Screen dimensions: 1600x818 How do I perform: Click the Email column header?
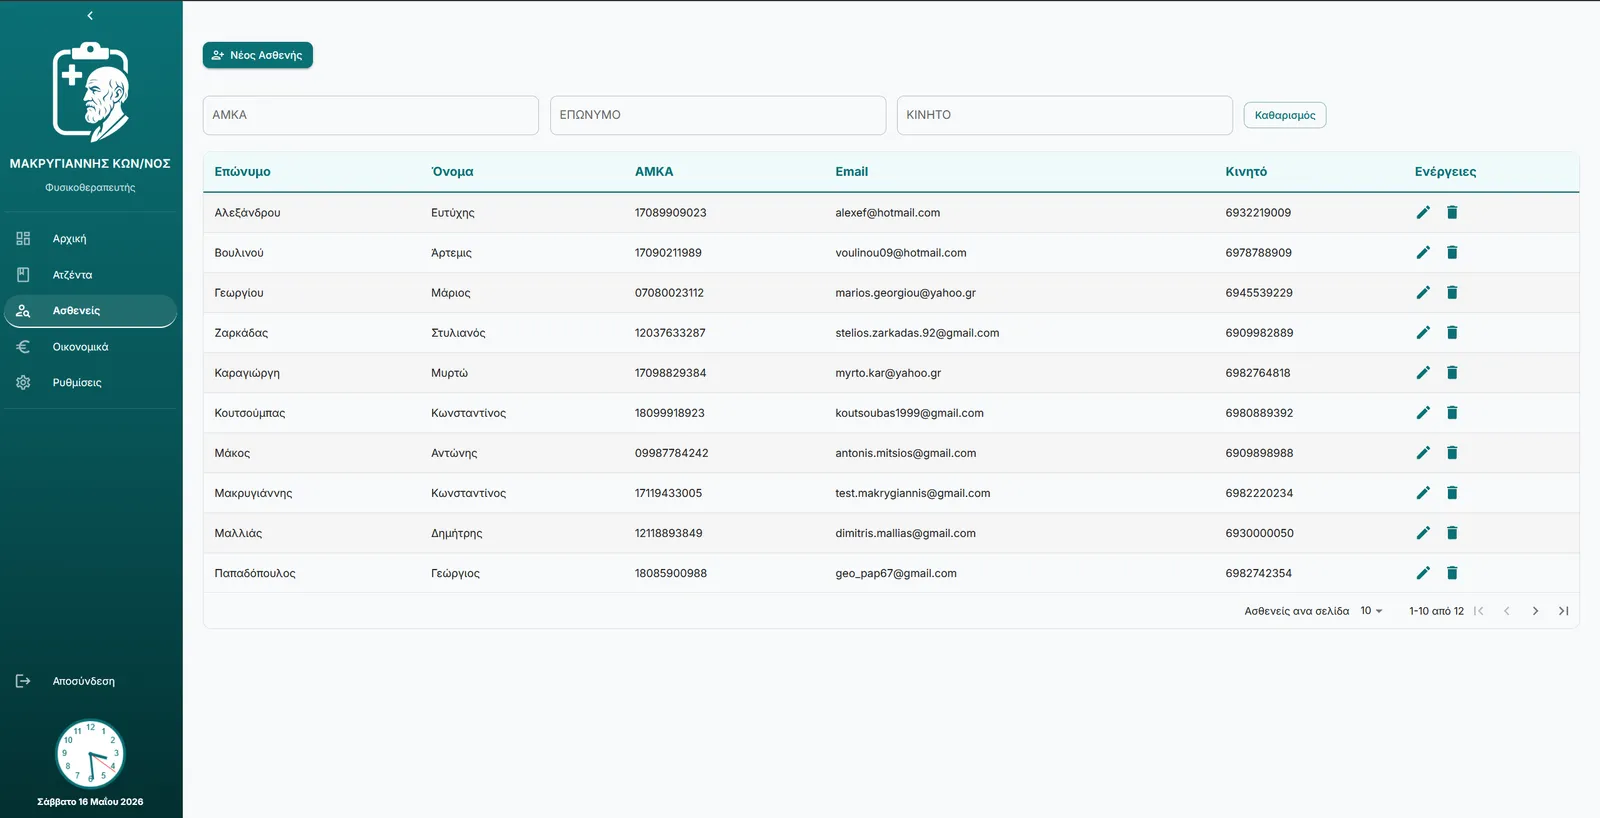point(852,172)
